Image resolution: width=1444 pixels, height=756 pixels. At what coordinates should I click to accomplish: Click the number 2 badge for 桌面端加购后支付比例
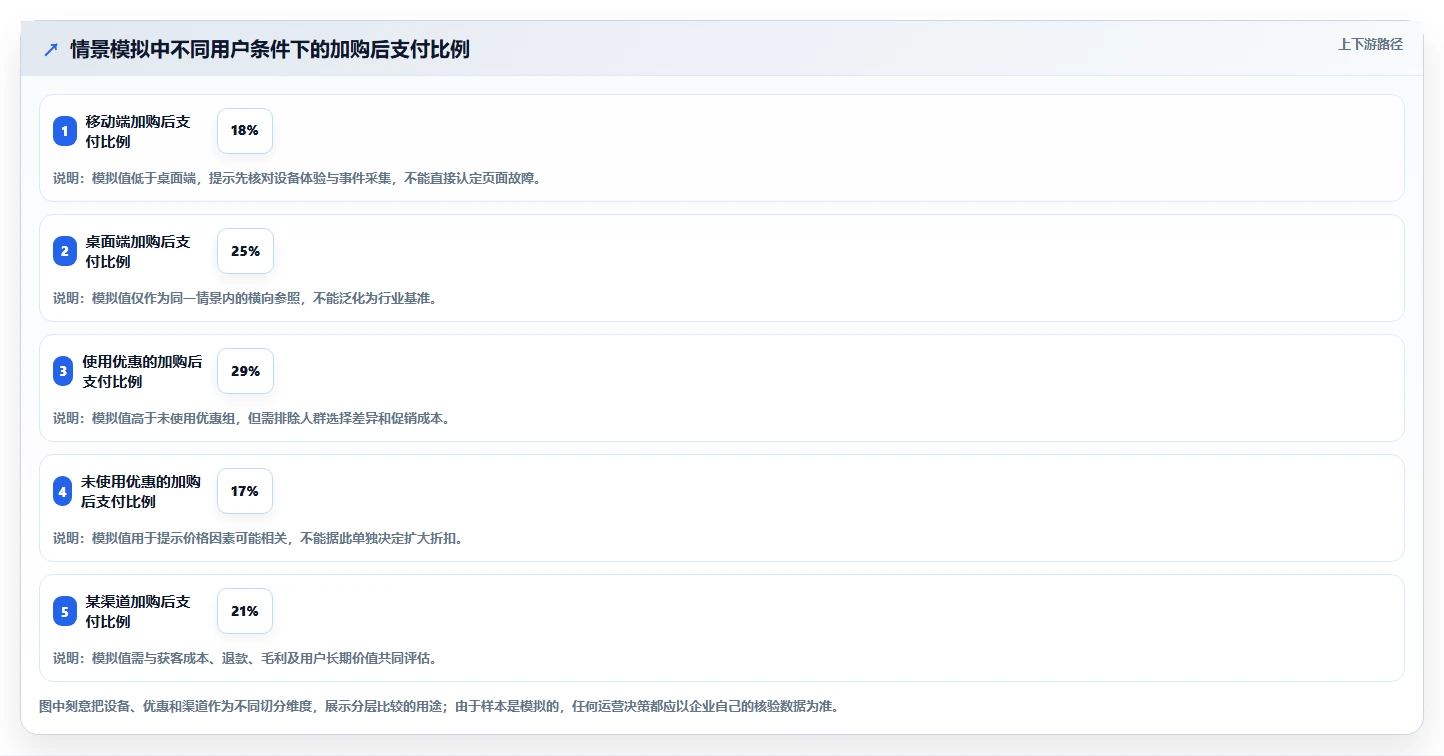click(x=65, y=251)
